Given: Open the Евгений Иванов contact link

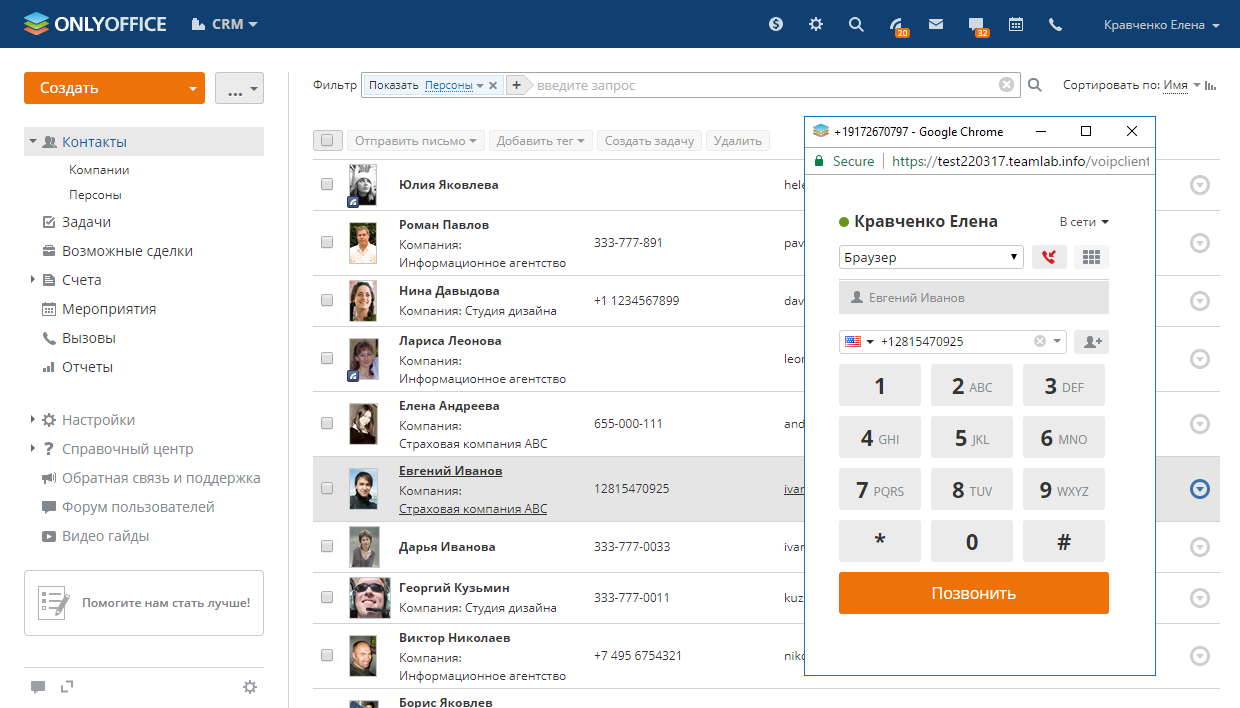Looking at the screenshot, I should click(x=450, y=471).
